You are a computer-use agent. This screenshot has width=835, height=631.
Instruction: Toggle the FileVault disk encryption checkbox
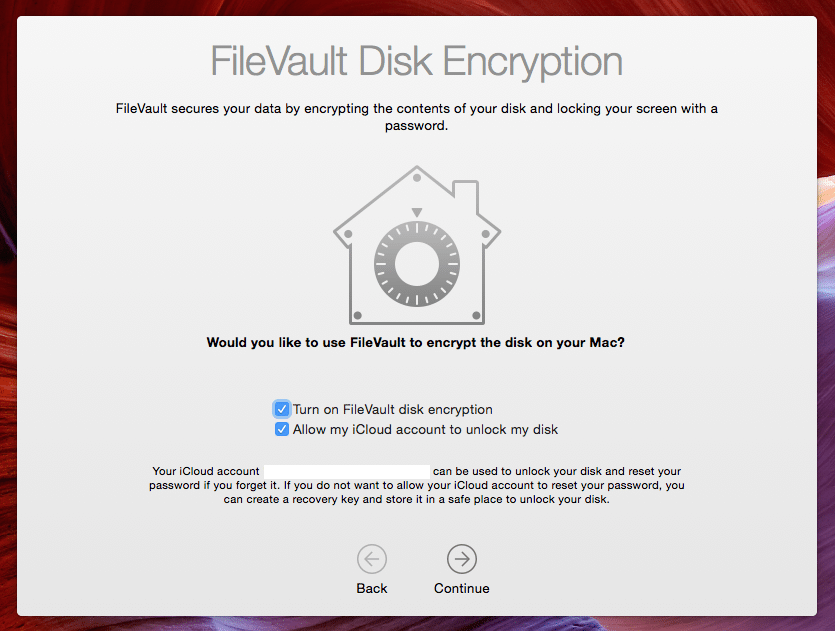pos(281,409)
